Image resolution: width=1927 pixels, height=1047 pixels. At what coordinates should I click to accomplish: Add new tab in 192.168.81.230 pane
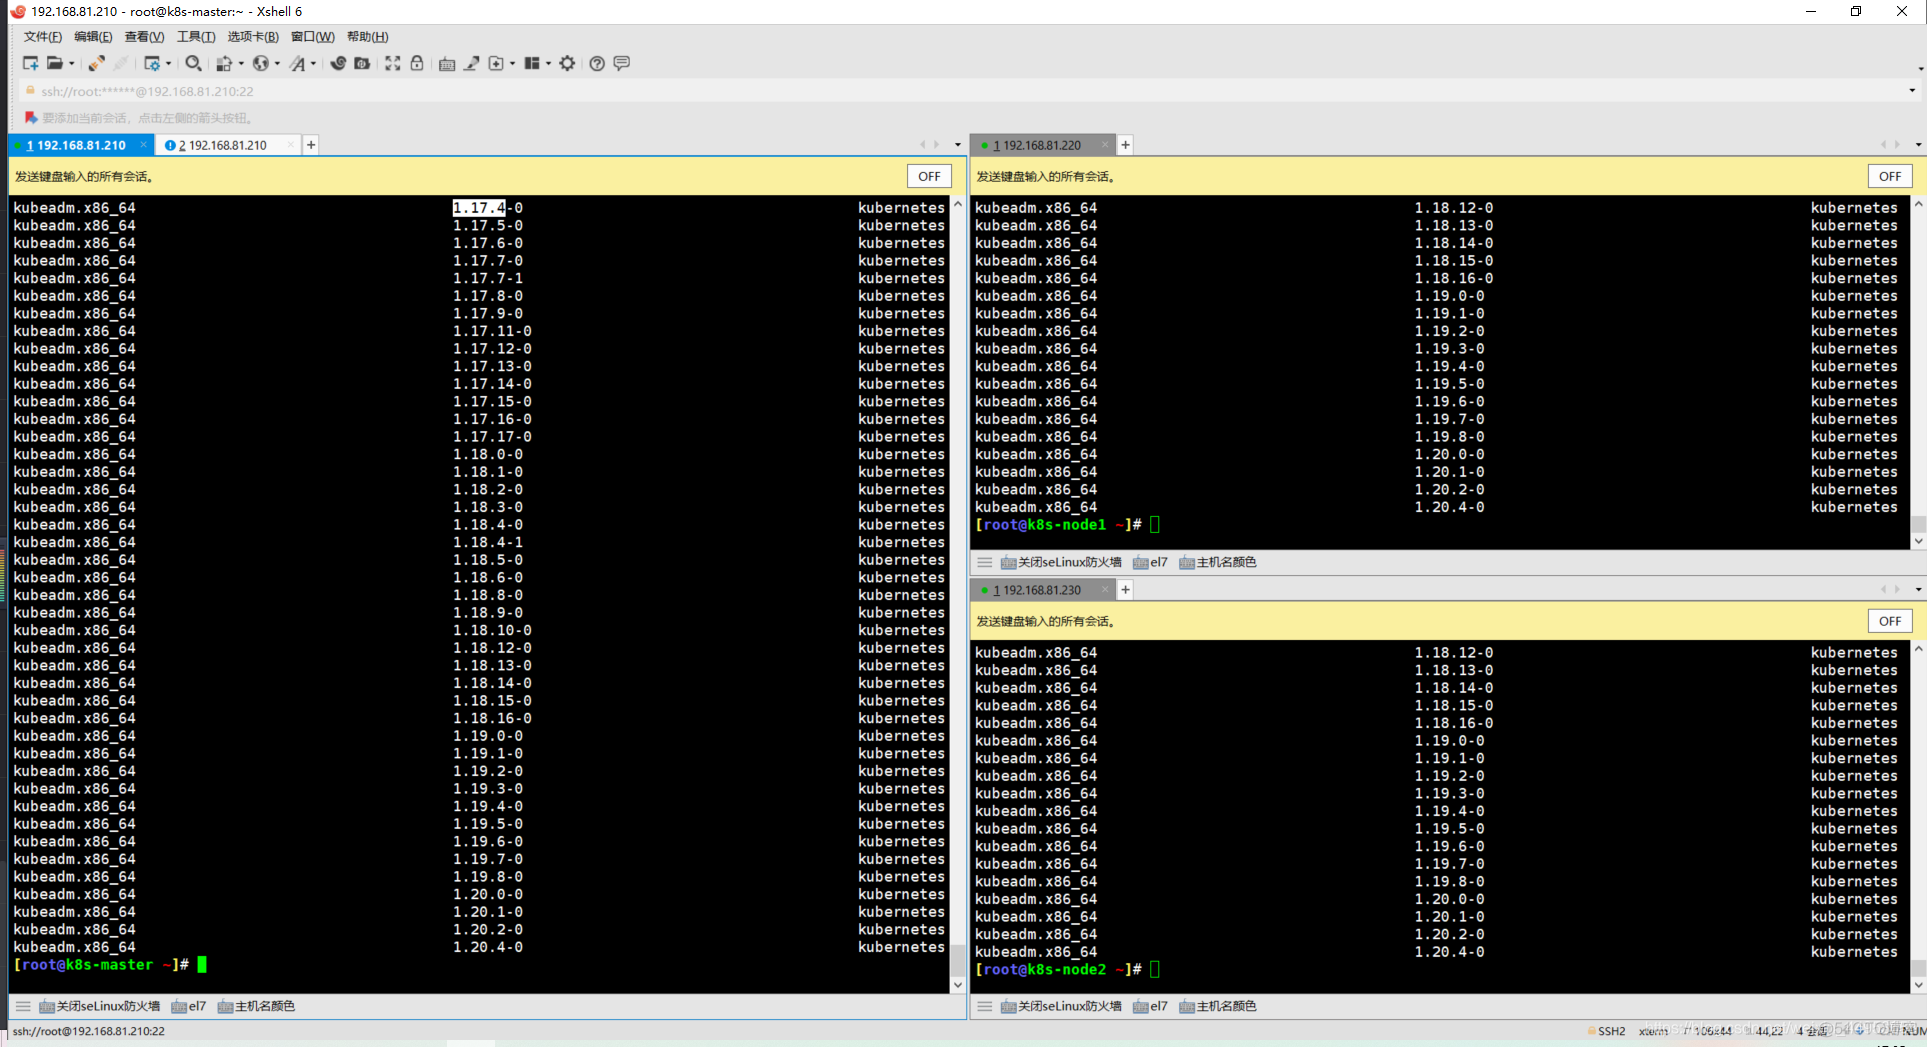pyautogui.click(x=1125, y=590)
